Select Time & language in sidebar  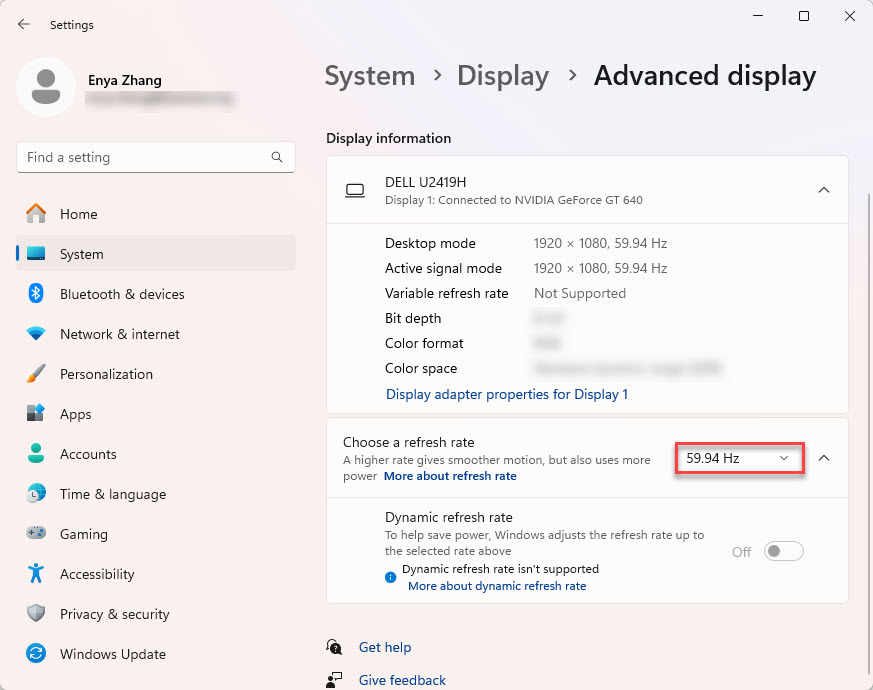[112, 494]
